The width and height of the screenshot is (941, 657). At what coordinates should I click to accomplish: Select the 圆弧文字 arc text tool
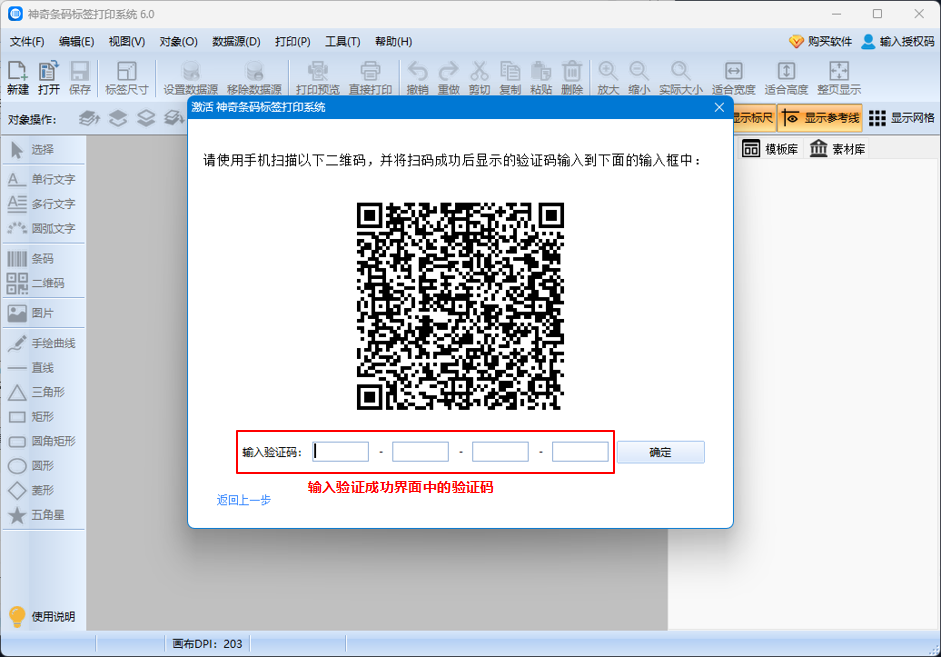pos(43,228)
